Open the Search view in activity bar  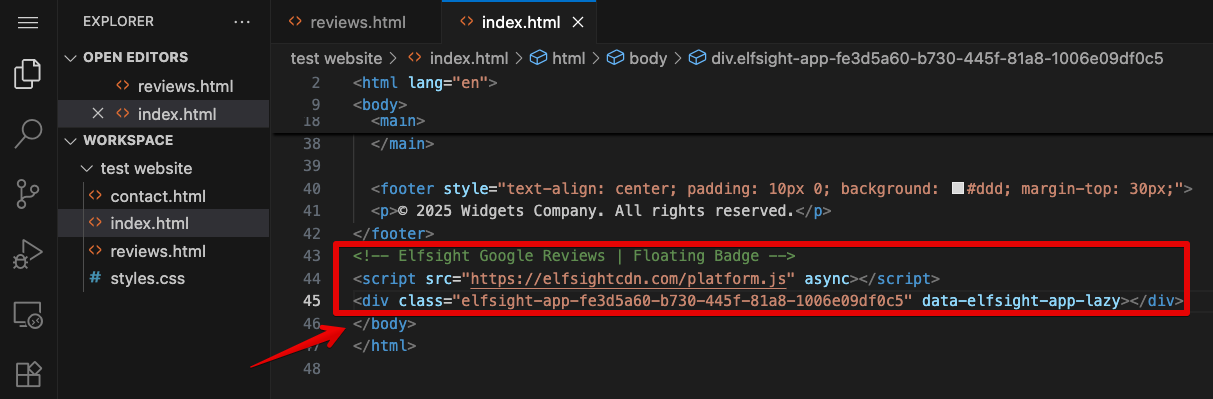pyautogui.click(x=28, y=134)
